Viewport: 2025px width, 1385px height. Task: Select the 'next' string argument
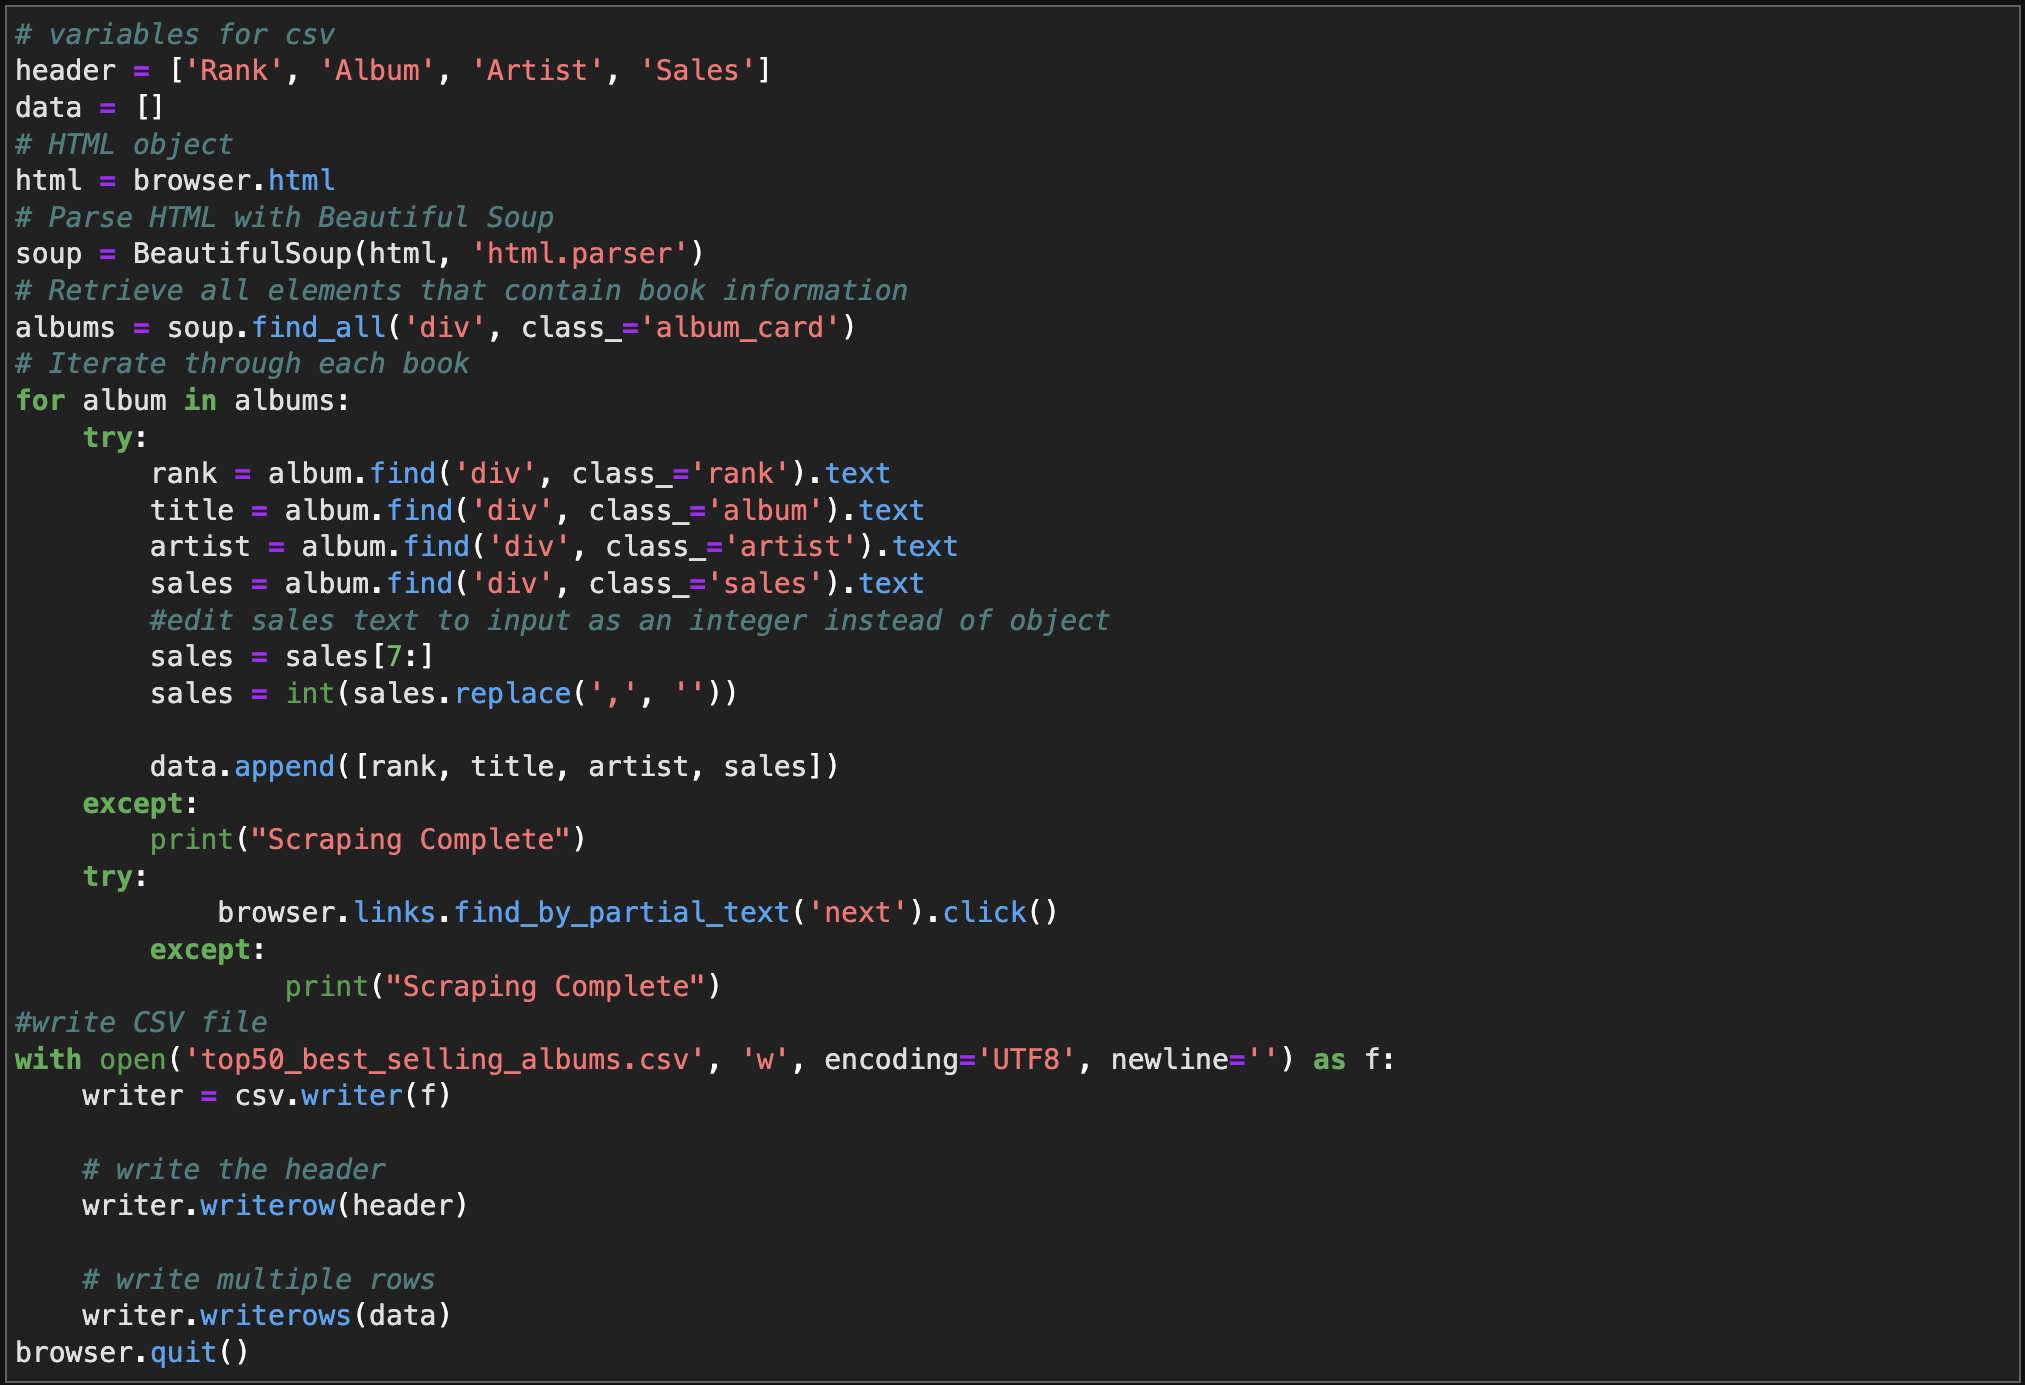pos(857,913)
